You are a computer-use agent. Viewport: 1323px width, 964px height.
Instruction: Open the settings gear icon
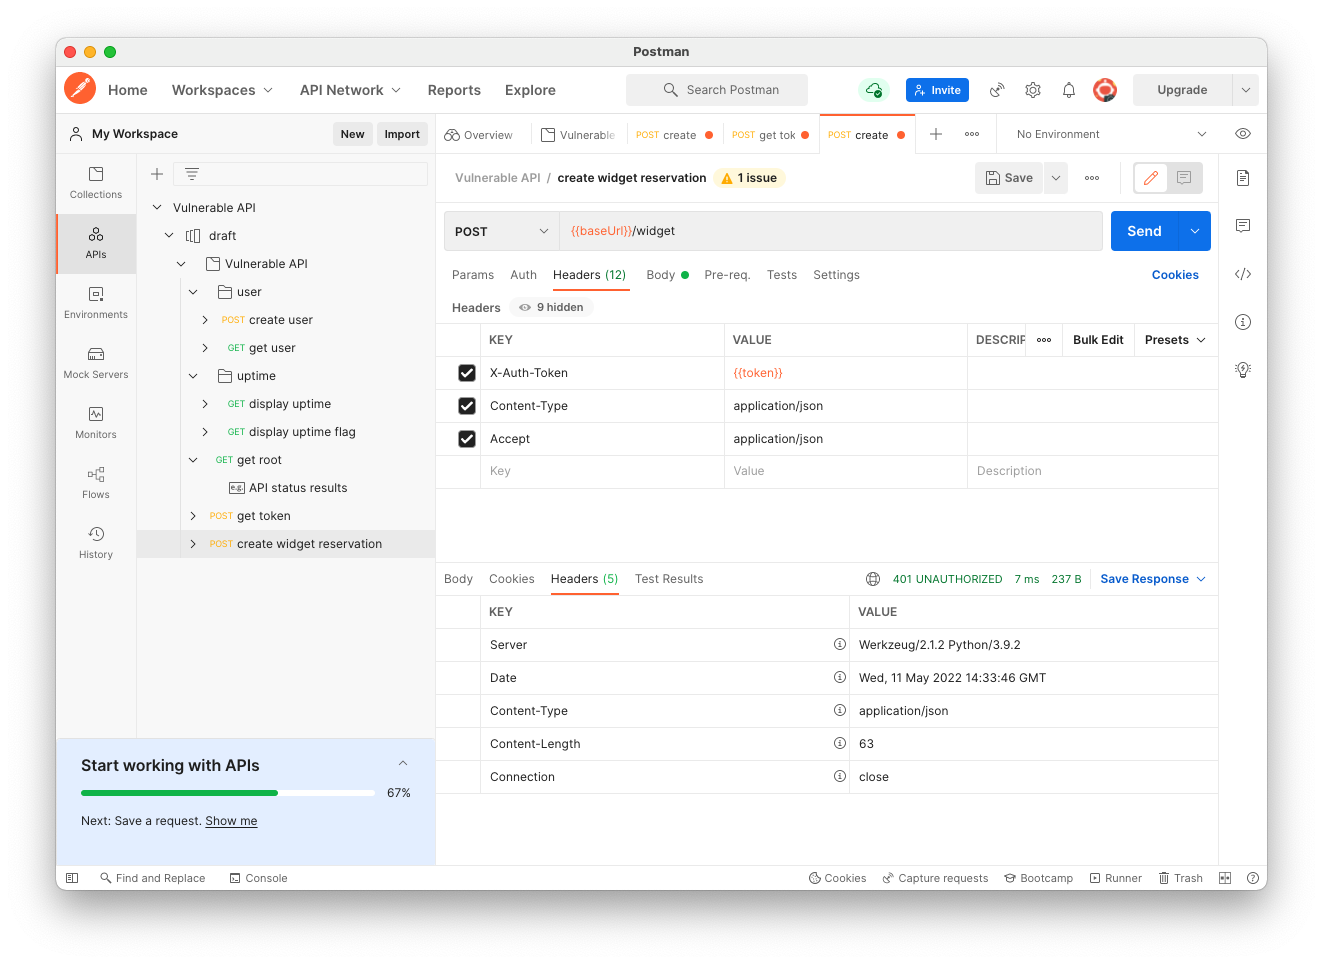pyautogui.click(x=1033, y=90)
